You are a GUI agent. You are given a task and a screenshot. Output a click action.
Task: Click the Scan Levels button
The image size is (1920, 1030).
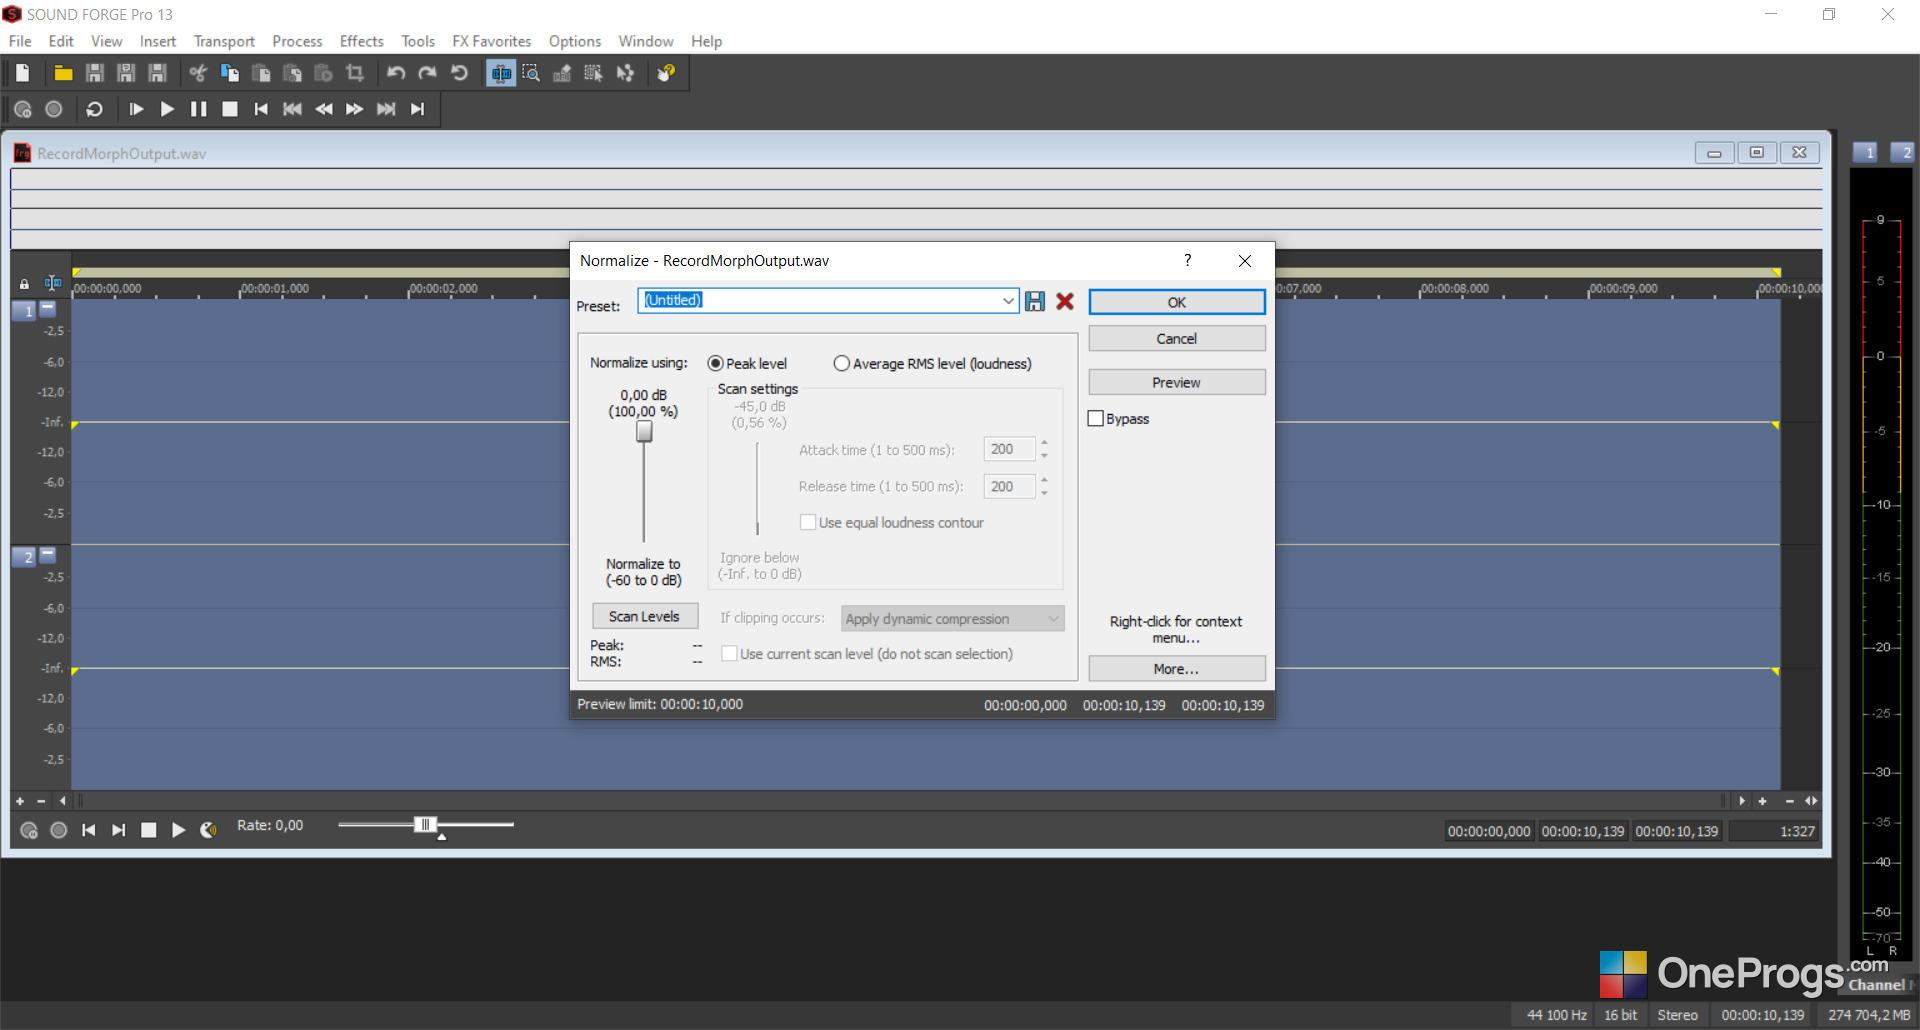tap(644, 616)
